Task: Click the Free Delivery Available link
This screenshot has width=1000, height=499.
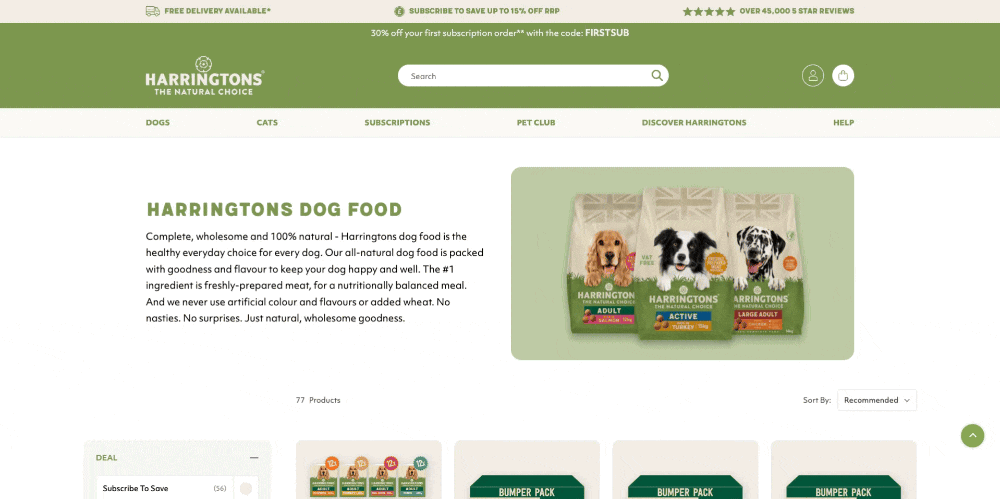Action: pos(217,11)
